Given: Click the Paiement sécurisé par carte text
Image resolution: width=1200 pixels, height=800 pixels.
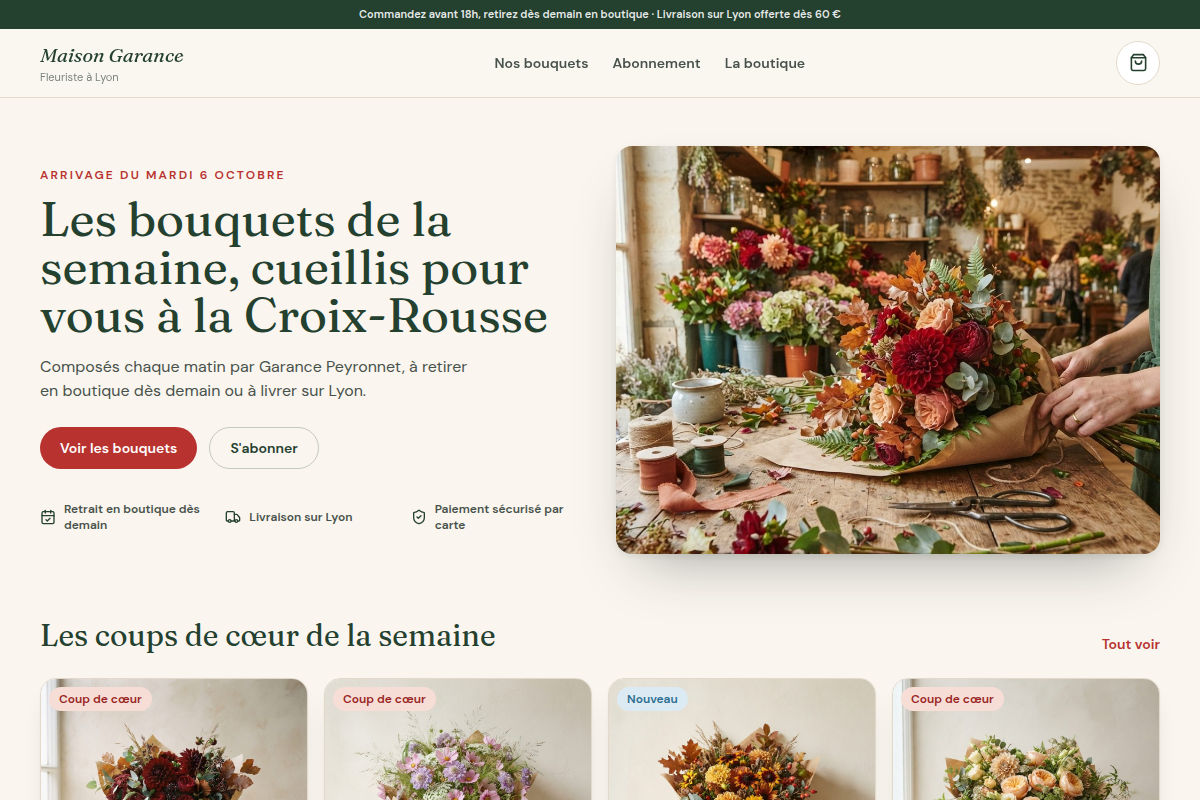Looking at the screenshot, I should coord(499,517).
